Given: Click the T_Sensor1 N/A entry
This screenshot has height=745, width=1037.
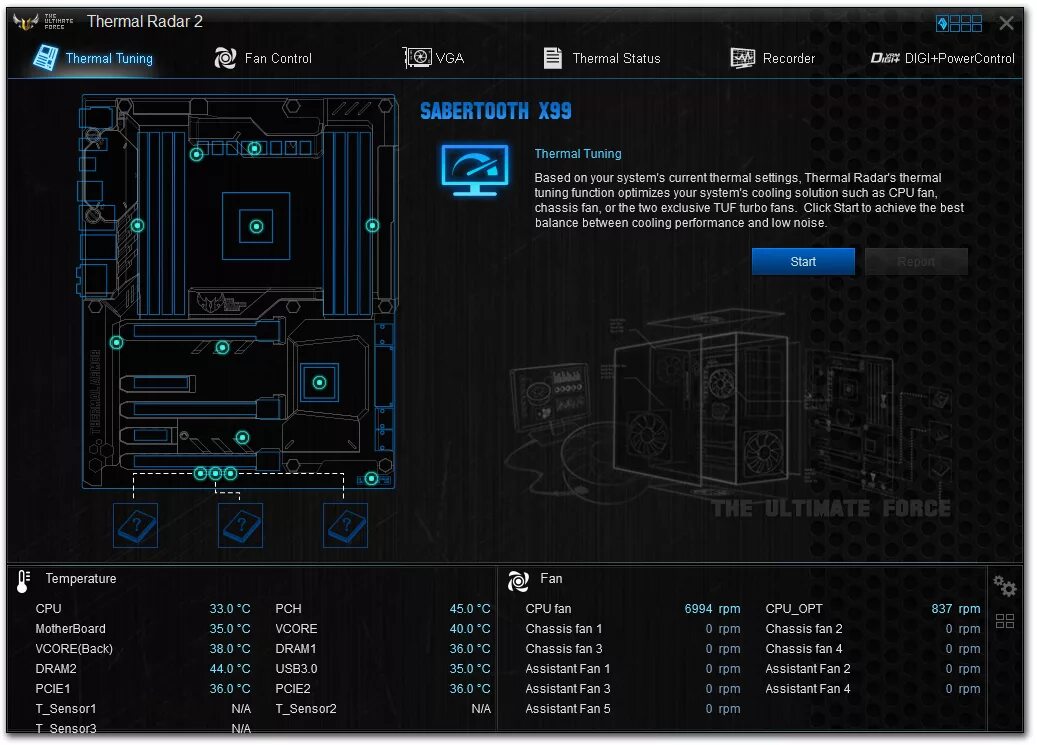Looking at the screenshot, I should tap(143, 709).
